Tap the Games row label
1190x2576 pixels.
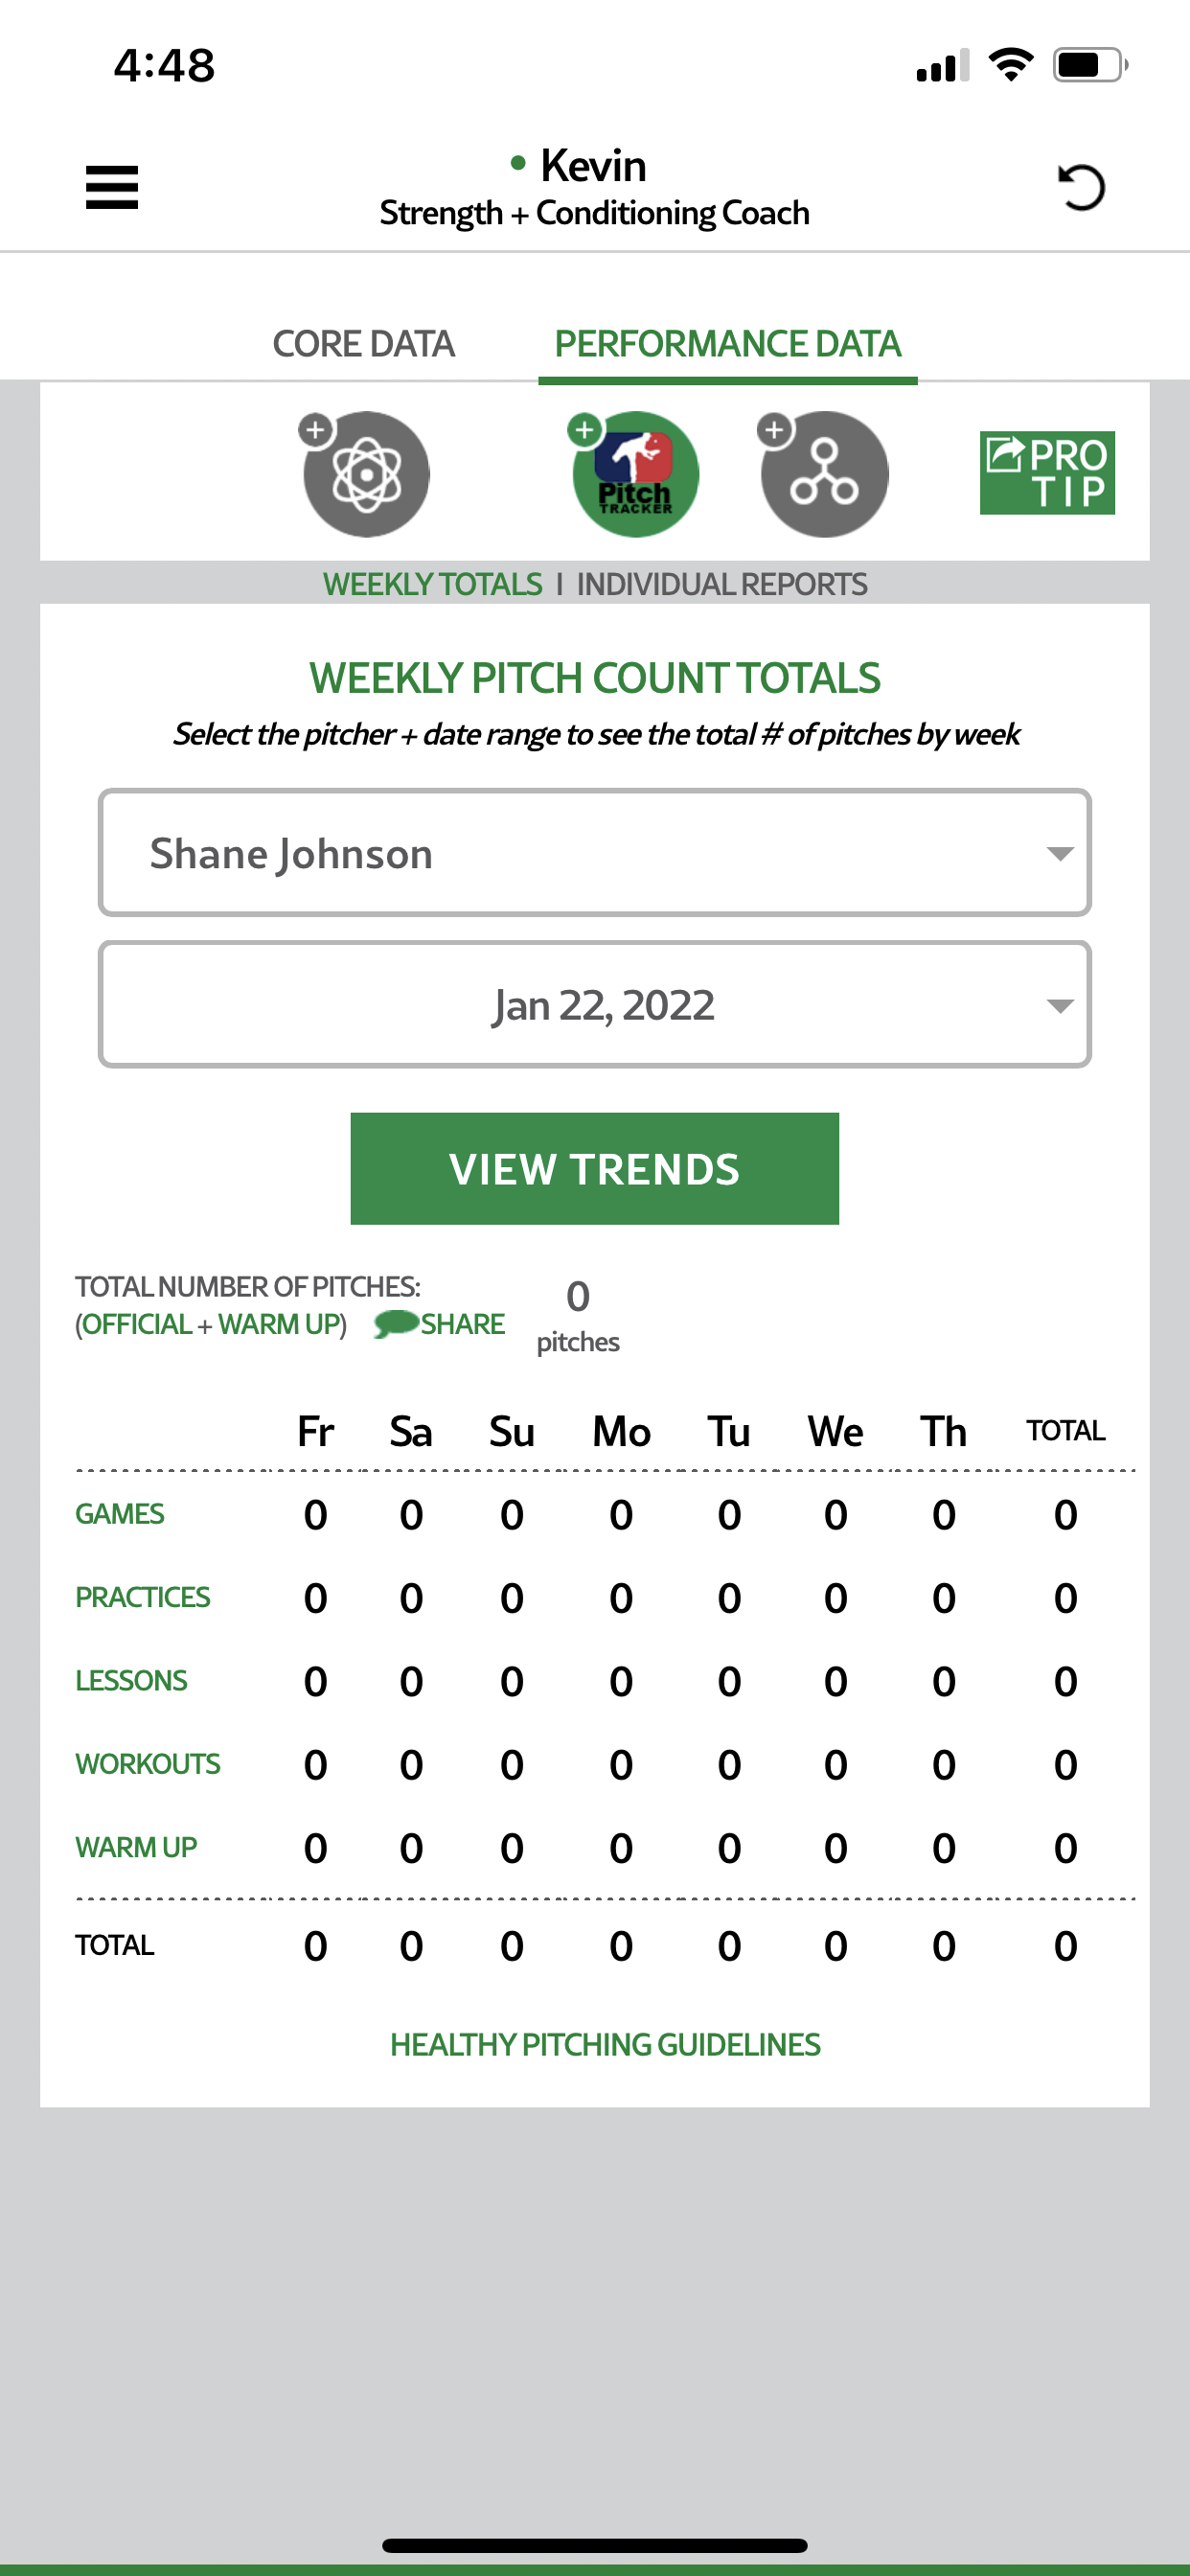tap(120, 1514)
